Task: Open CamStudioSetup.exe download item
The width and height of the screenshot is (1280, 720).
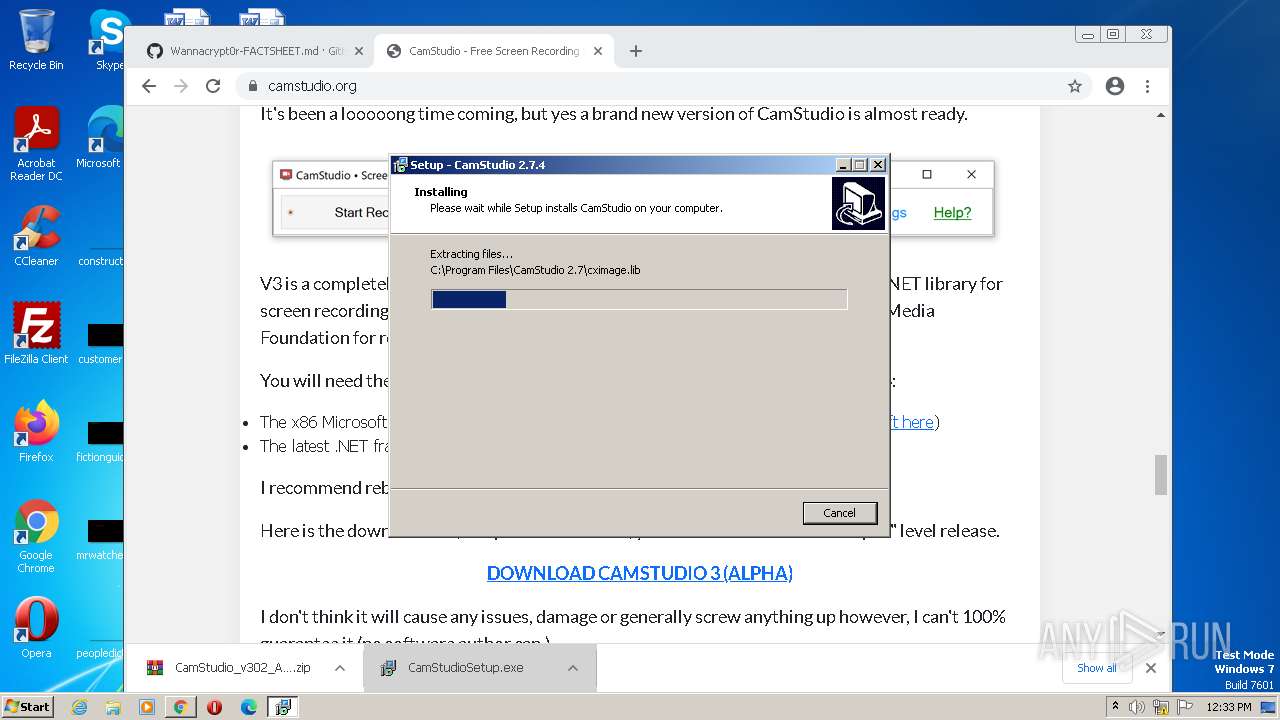Action: (x=466, y=668)
